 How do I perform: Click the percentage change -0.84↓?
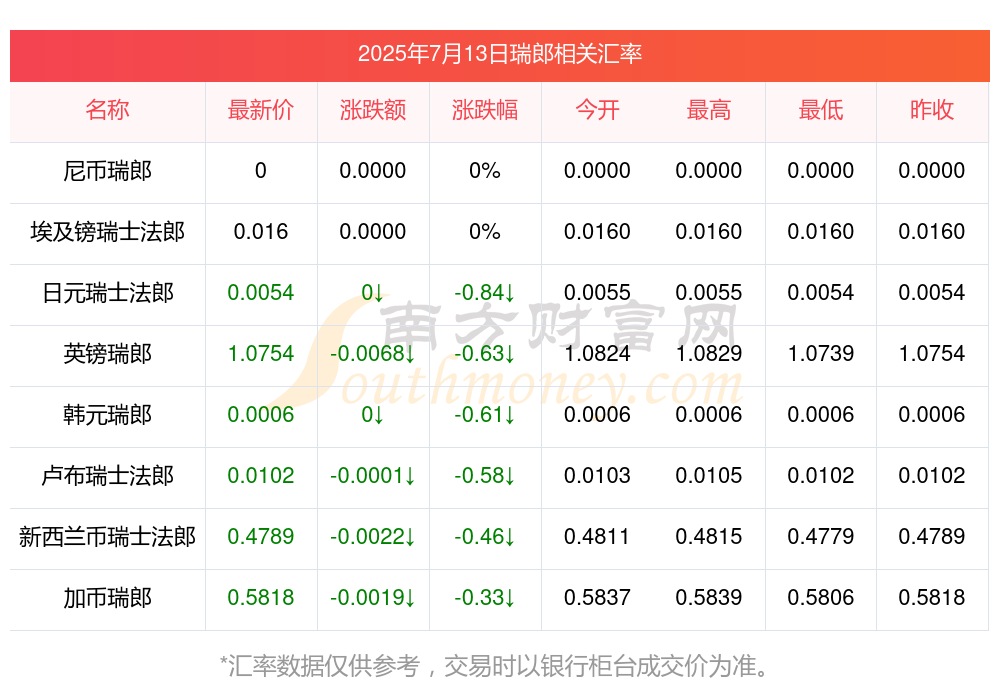(x=485, y=293)
